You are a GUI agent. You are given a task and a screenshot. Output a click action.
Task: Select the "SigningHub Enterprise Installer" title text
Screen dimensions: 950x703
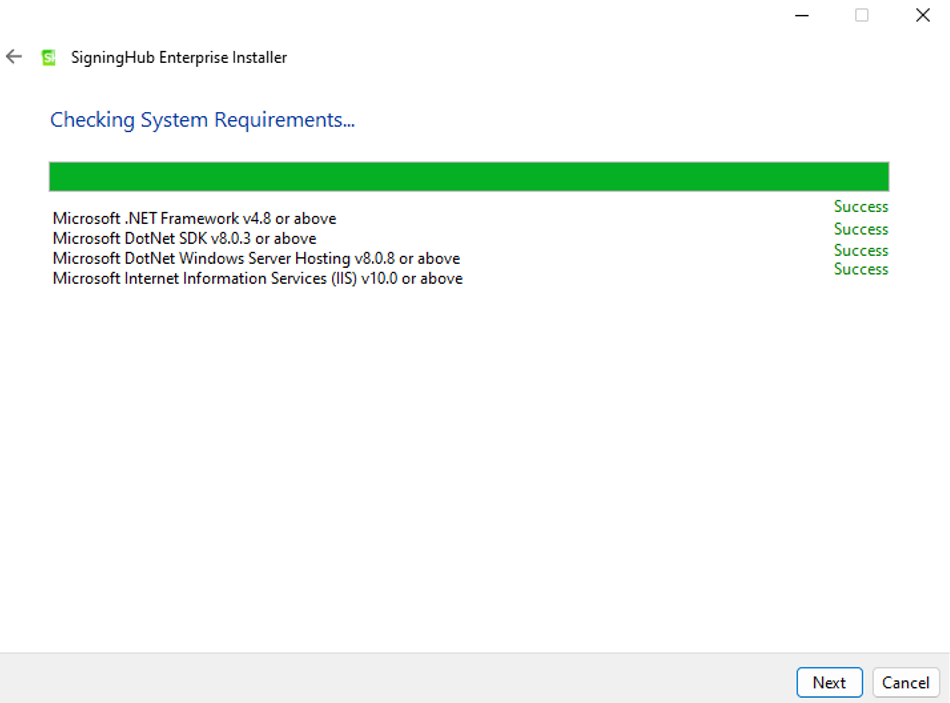pyautogui.click(x=179, y=58)
